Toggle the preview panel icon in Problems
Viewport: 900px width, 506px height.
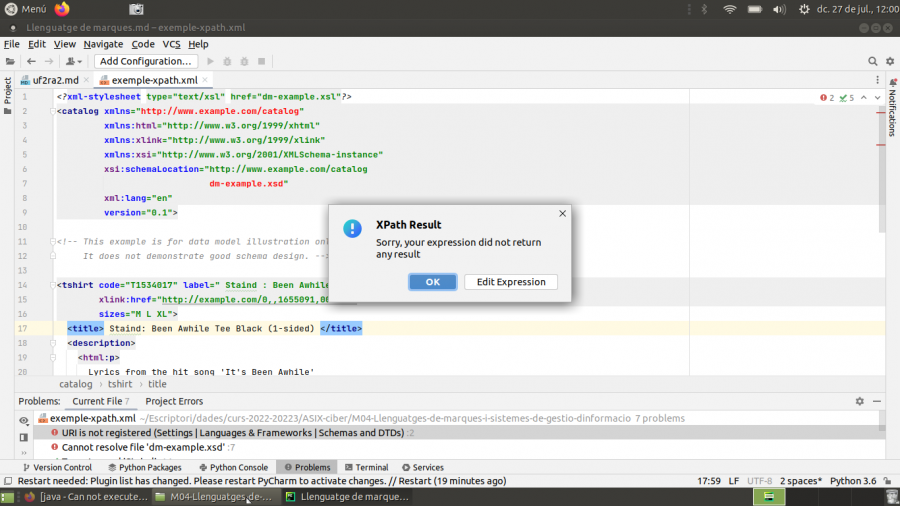[x=24, y=438]
